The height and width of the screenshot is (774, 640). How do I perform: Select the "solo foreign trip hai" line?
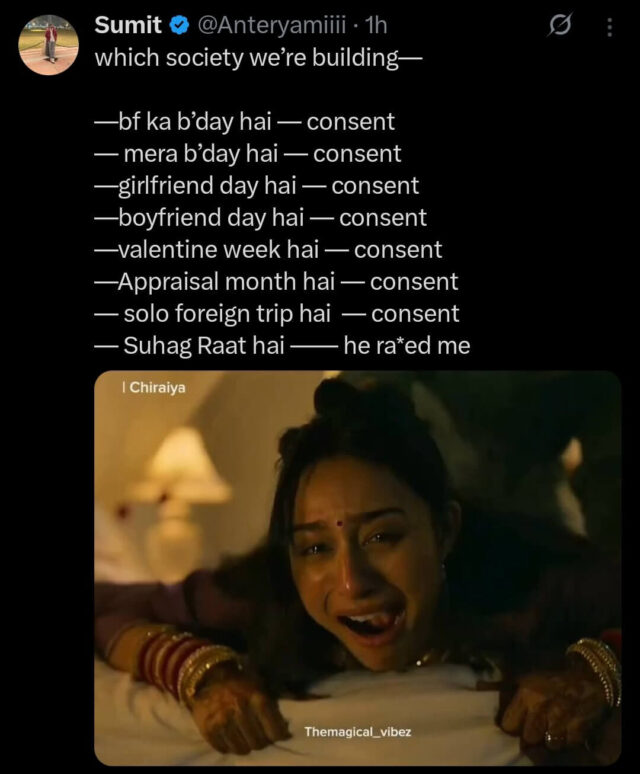point(277,314)
